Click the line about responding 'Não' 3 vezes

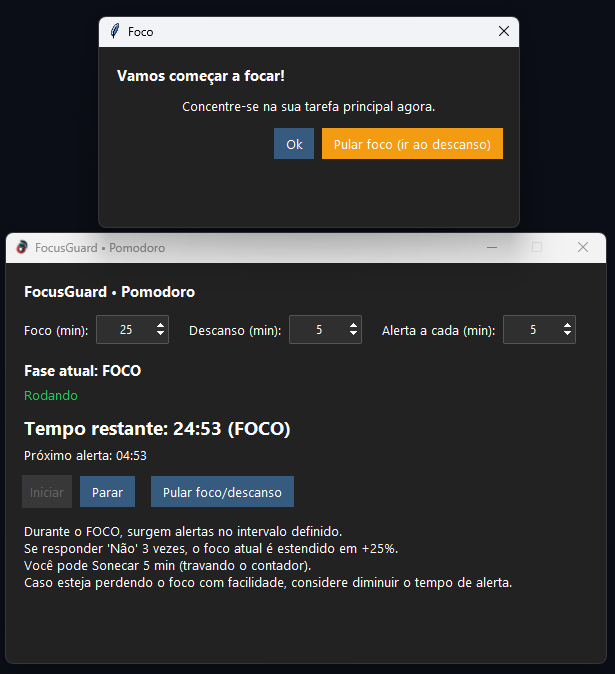[x=211, y=549]
